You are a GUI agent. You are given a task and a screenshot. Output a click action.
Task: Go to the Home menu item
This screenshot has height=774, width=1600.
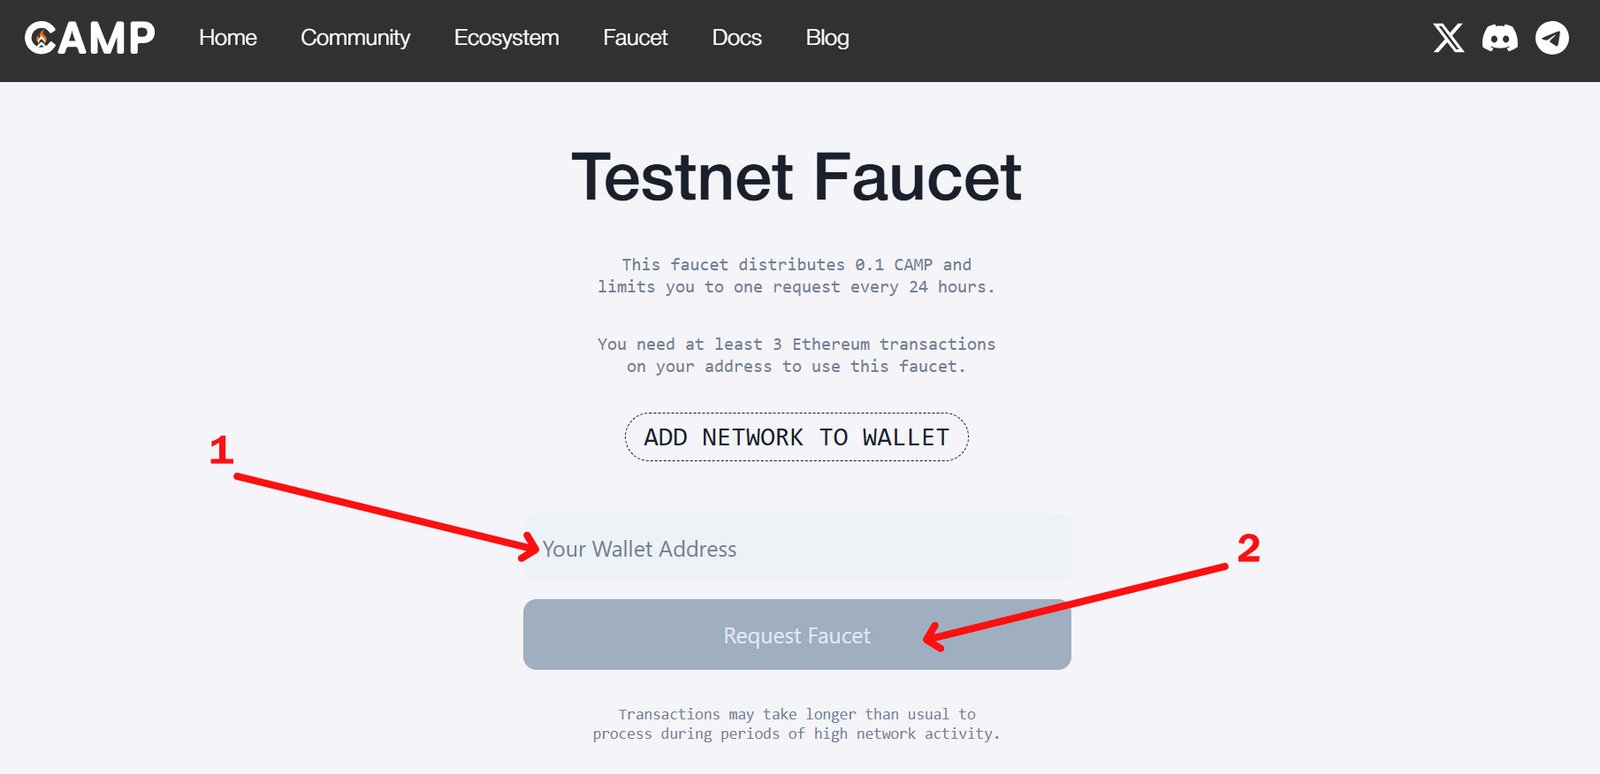click(x=228, y=38)
